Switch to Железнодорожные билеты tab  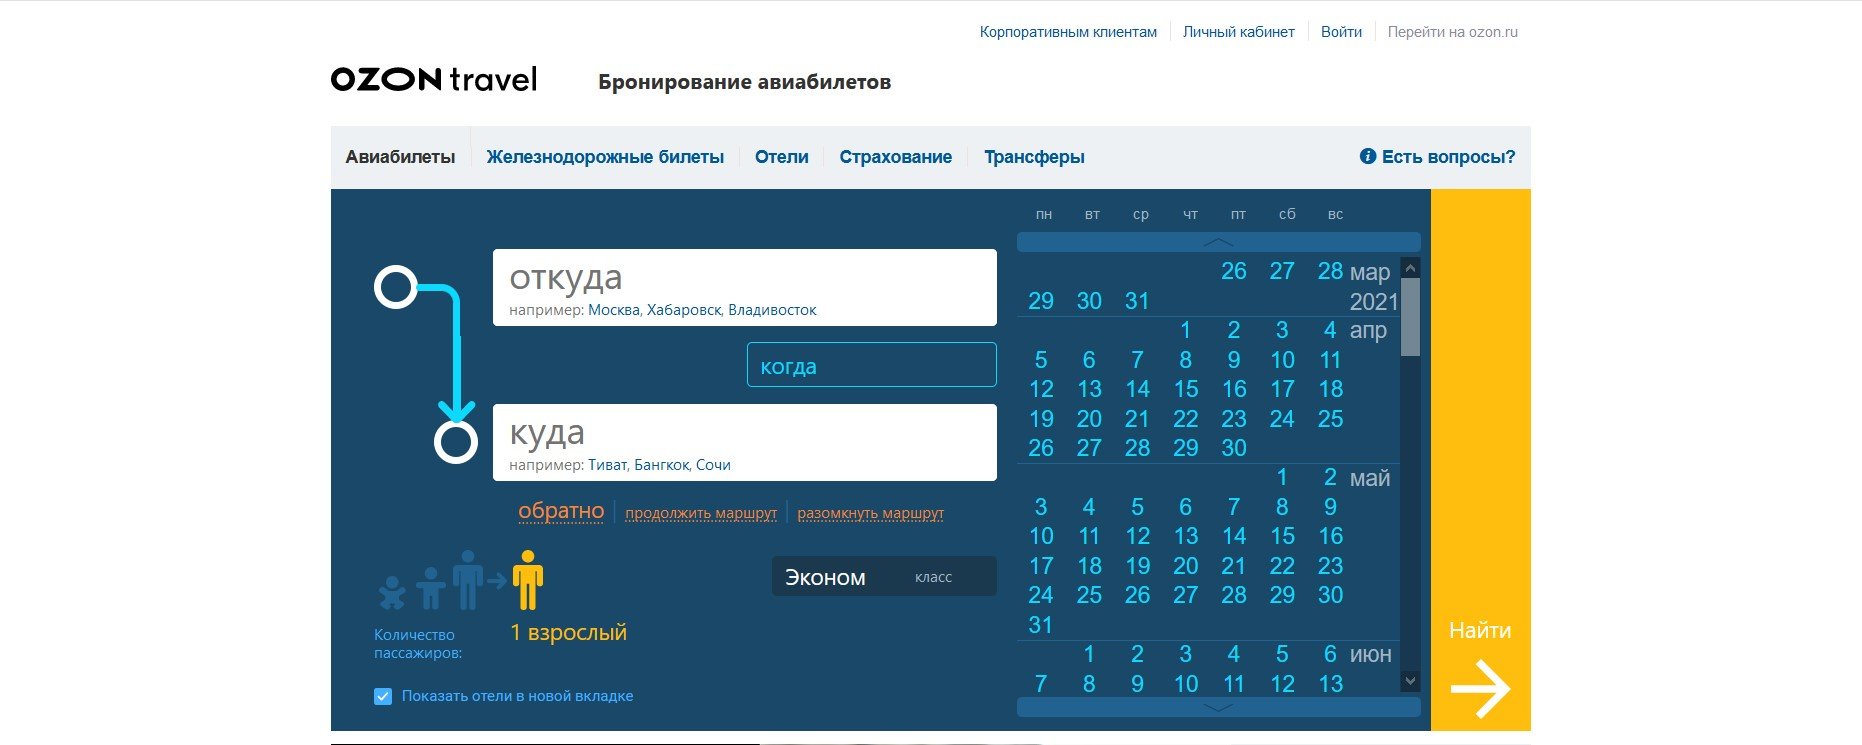click(605, 157)
